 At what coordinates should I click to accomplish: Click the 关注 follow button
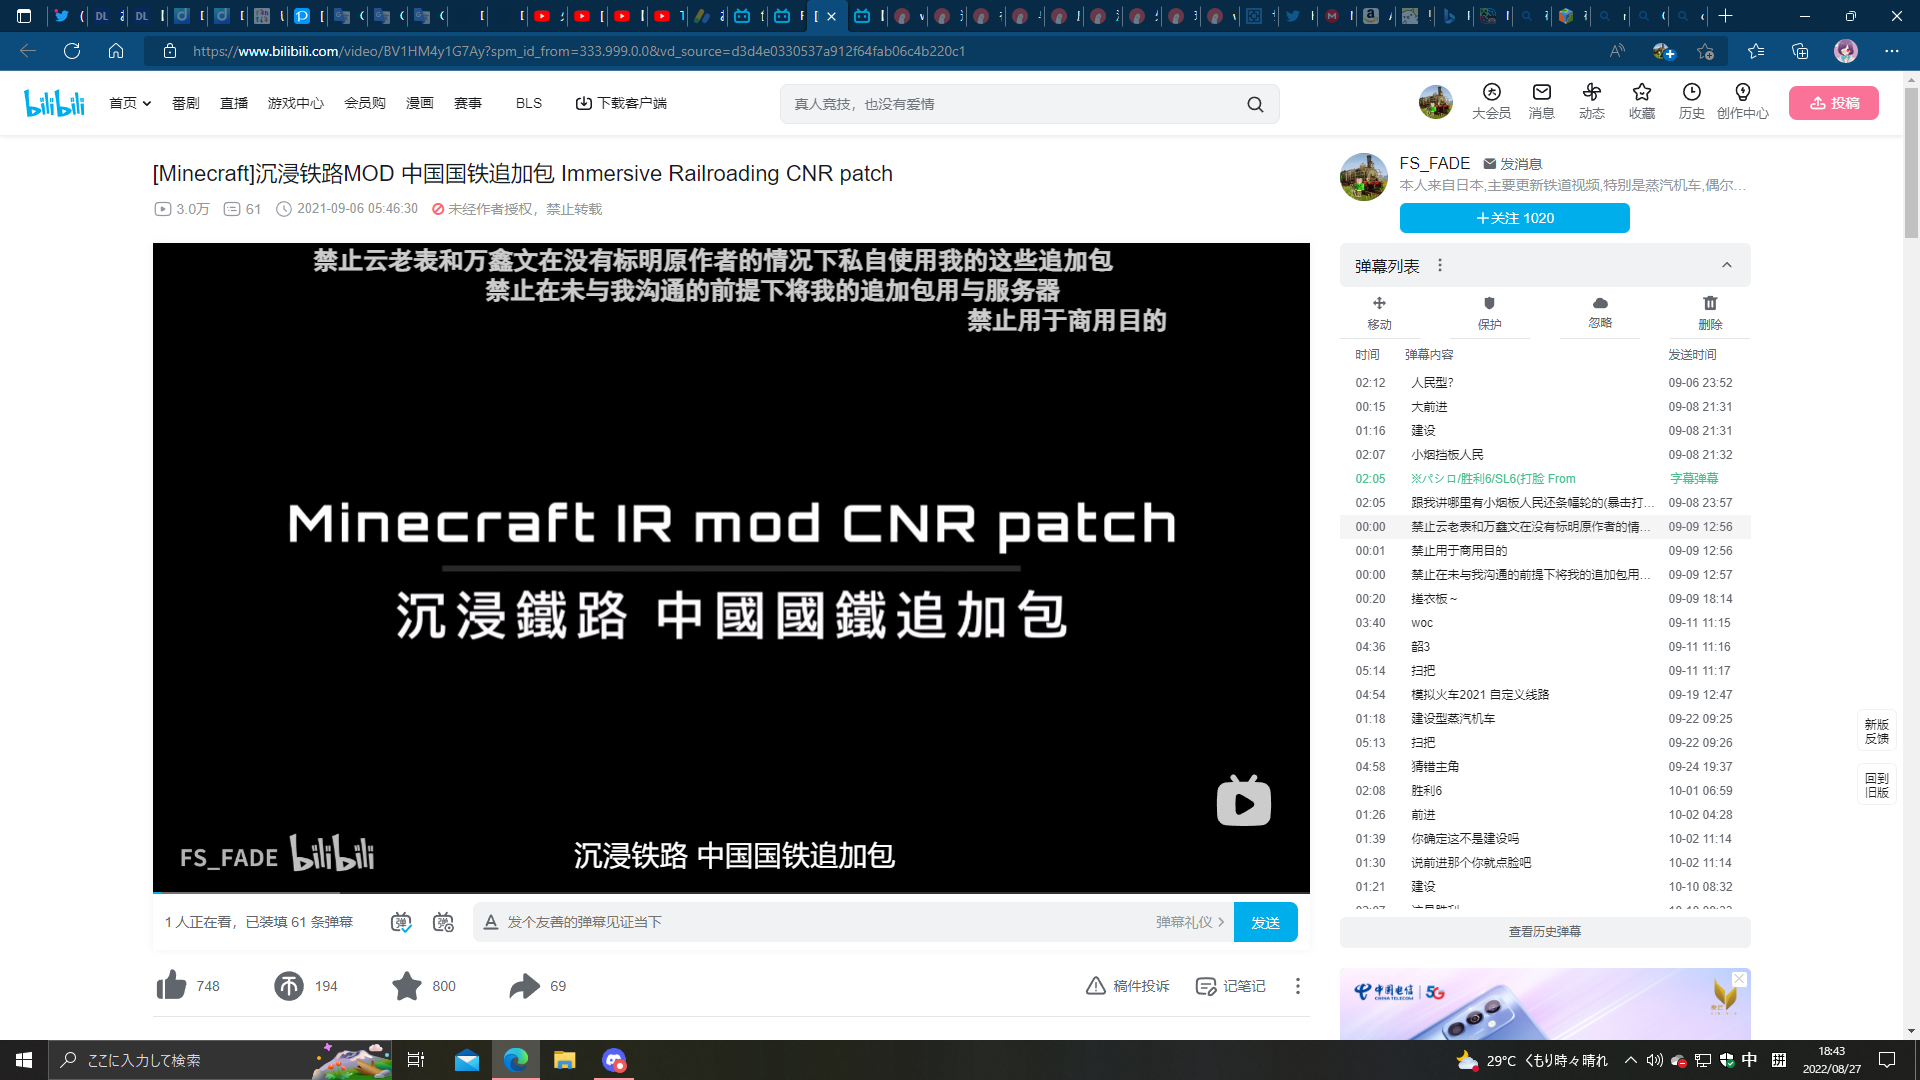[x=1514, y=218]
